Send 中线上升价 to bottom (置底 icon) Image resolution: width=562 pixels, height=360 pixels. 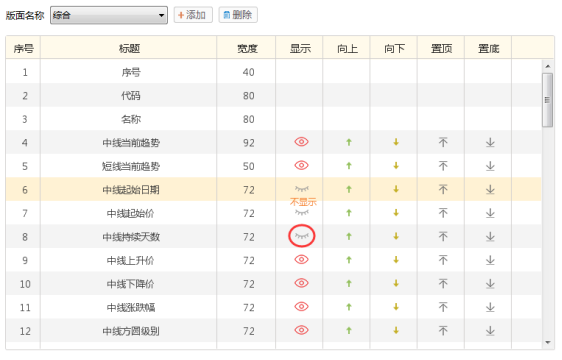point(490,260)
